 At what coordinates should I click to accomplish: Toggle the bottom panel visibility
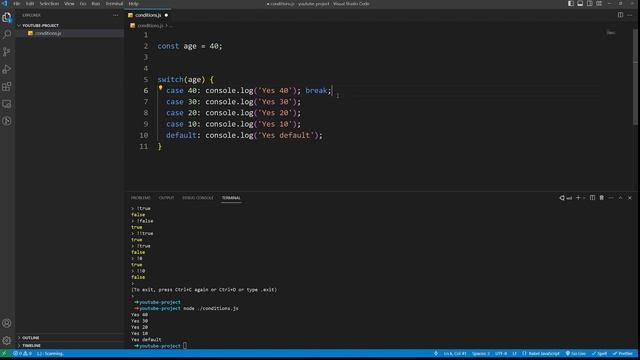(580, 4)
